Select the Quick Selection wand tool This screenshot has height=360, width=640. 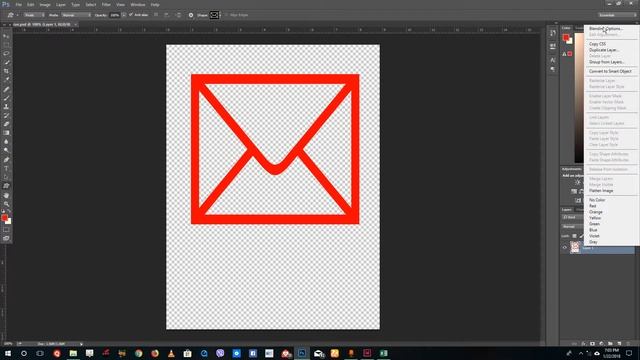(6, 62)
